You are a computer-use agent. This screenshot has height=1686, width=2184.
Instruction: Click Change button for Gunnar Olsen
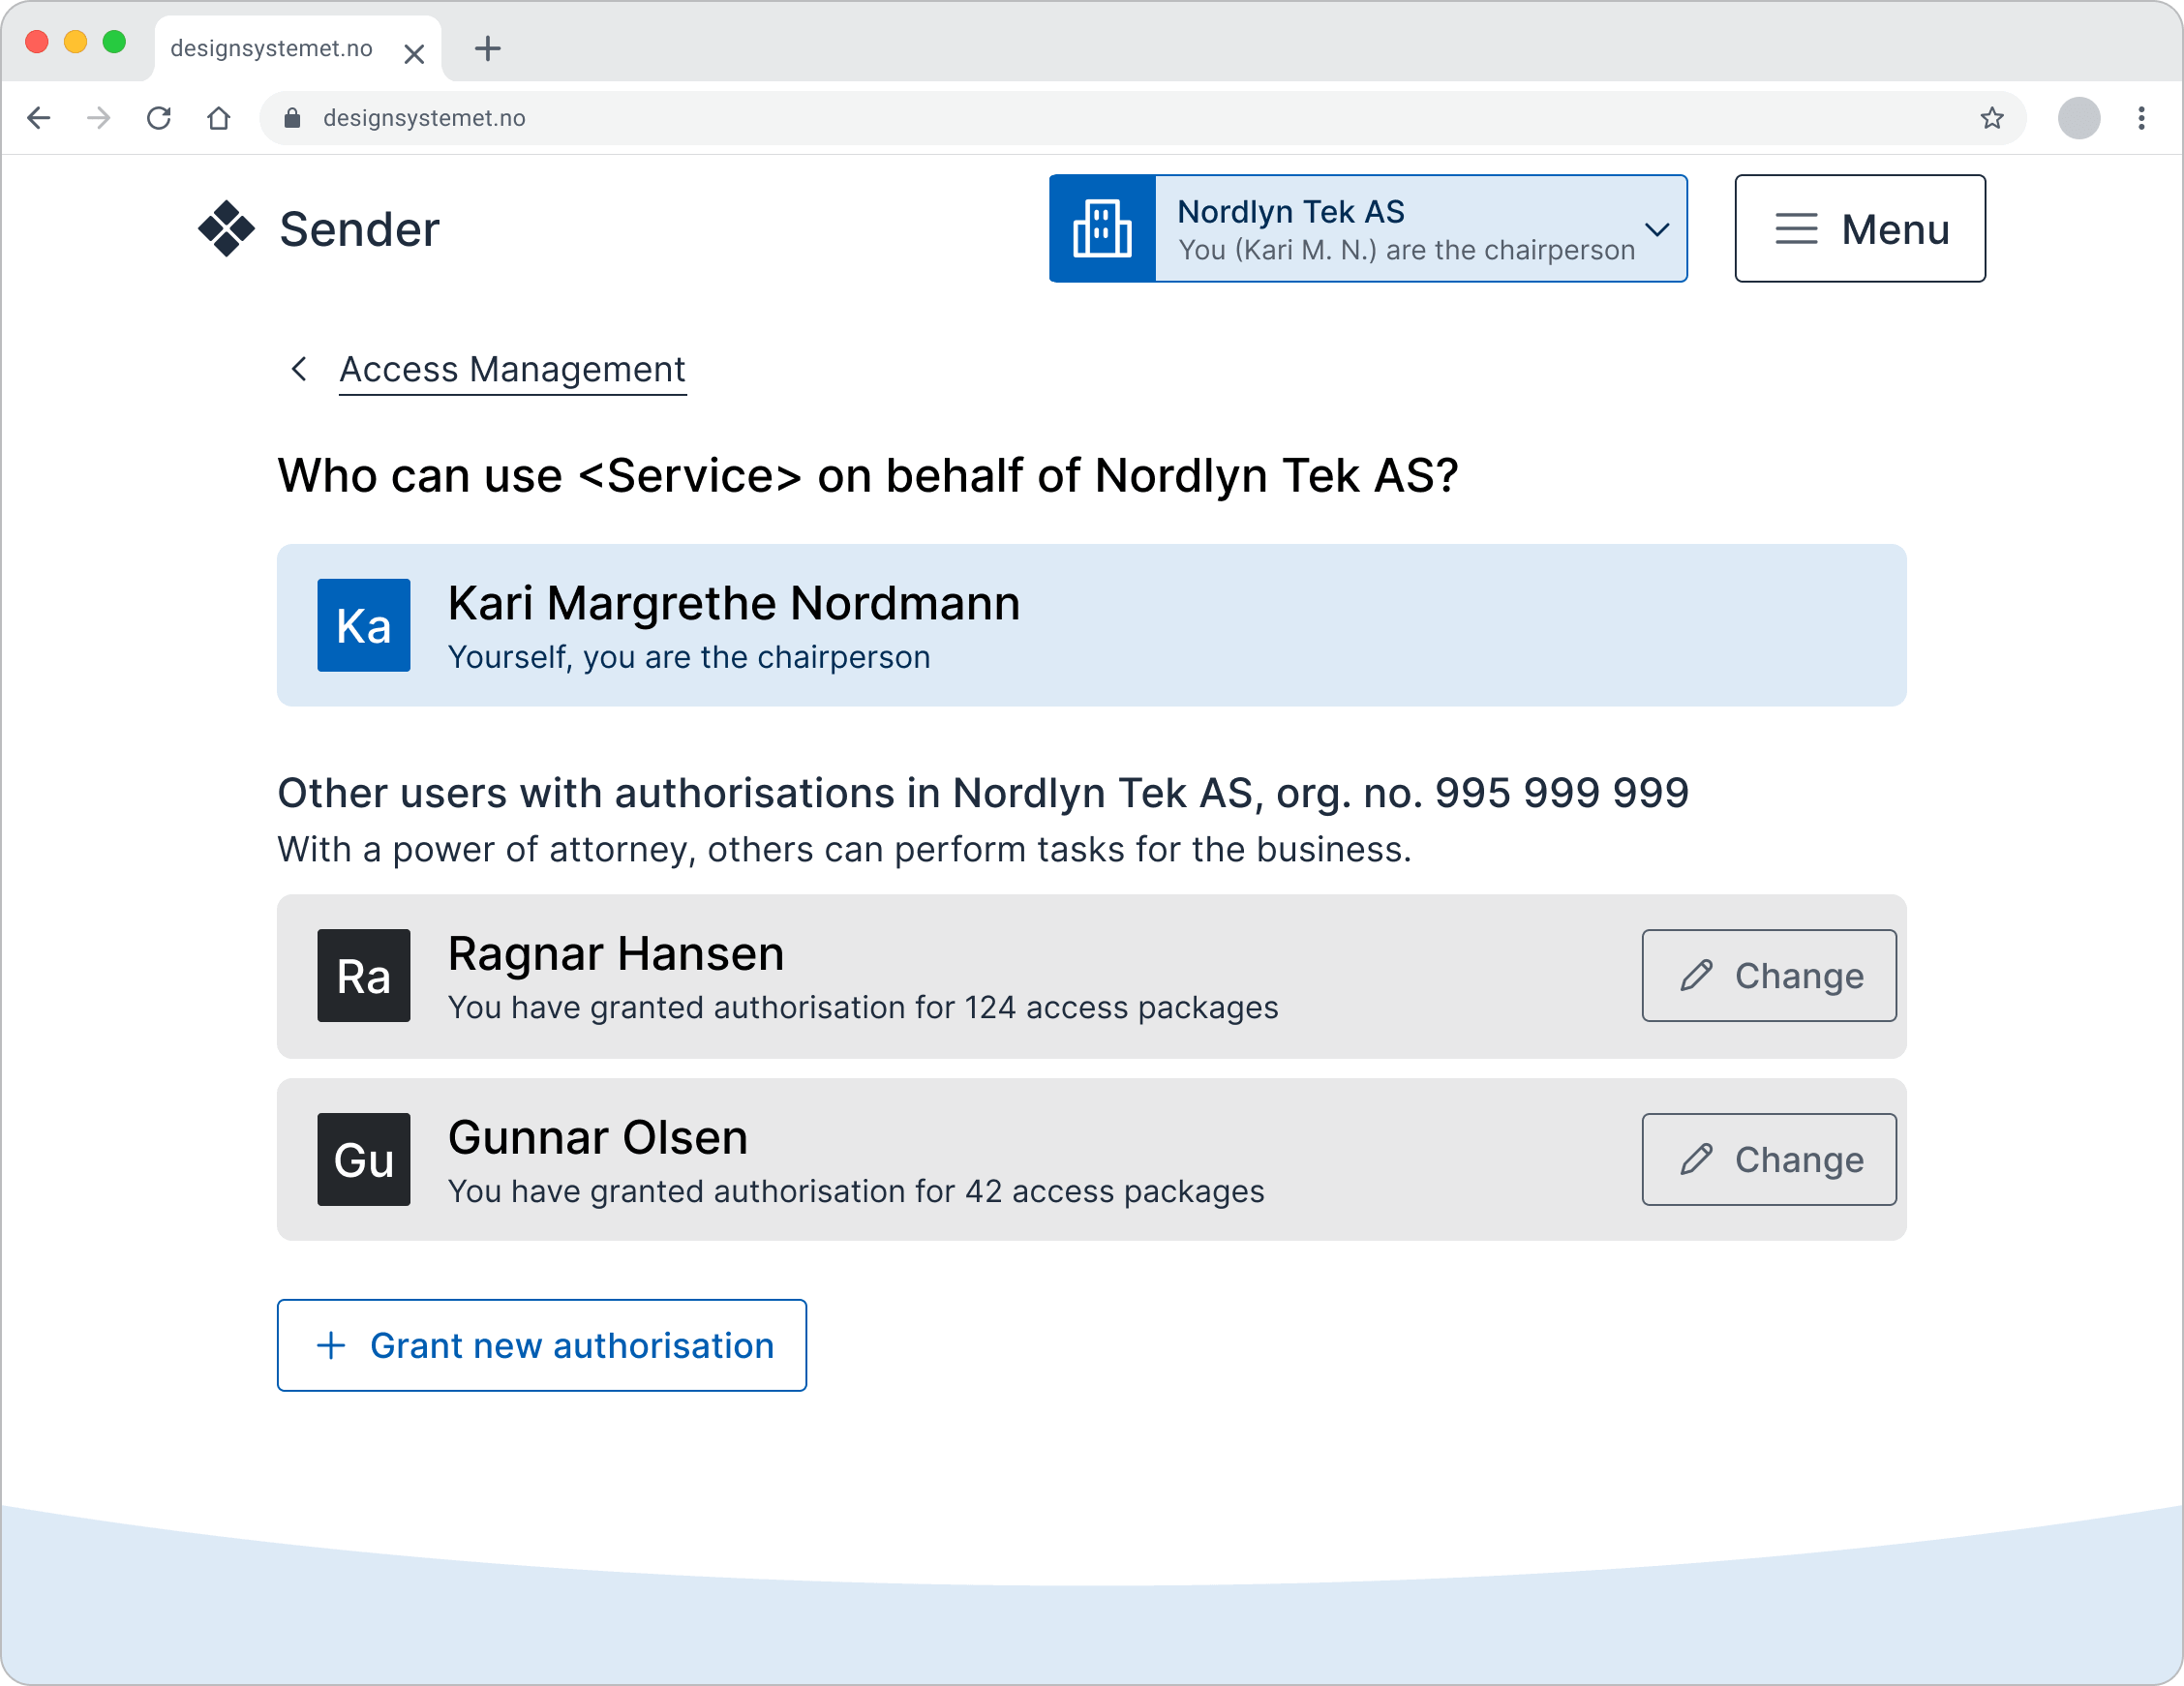coord(1769,1159)
